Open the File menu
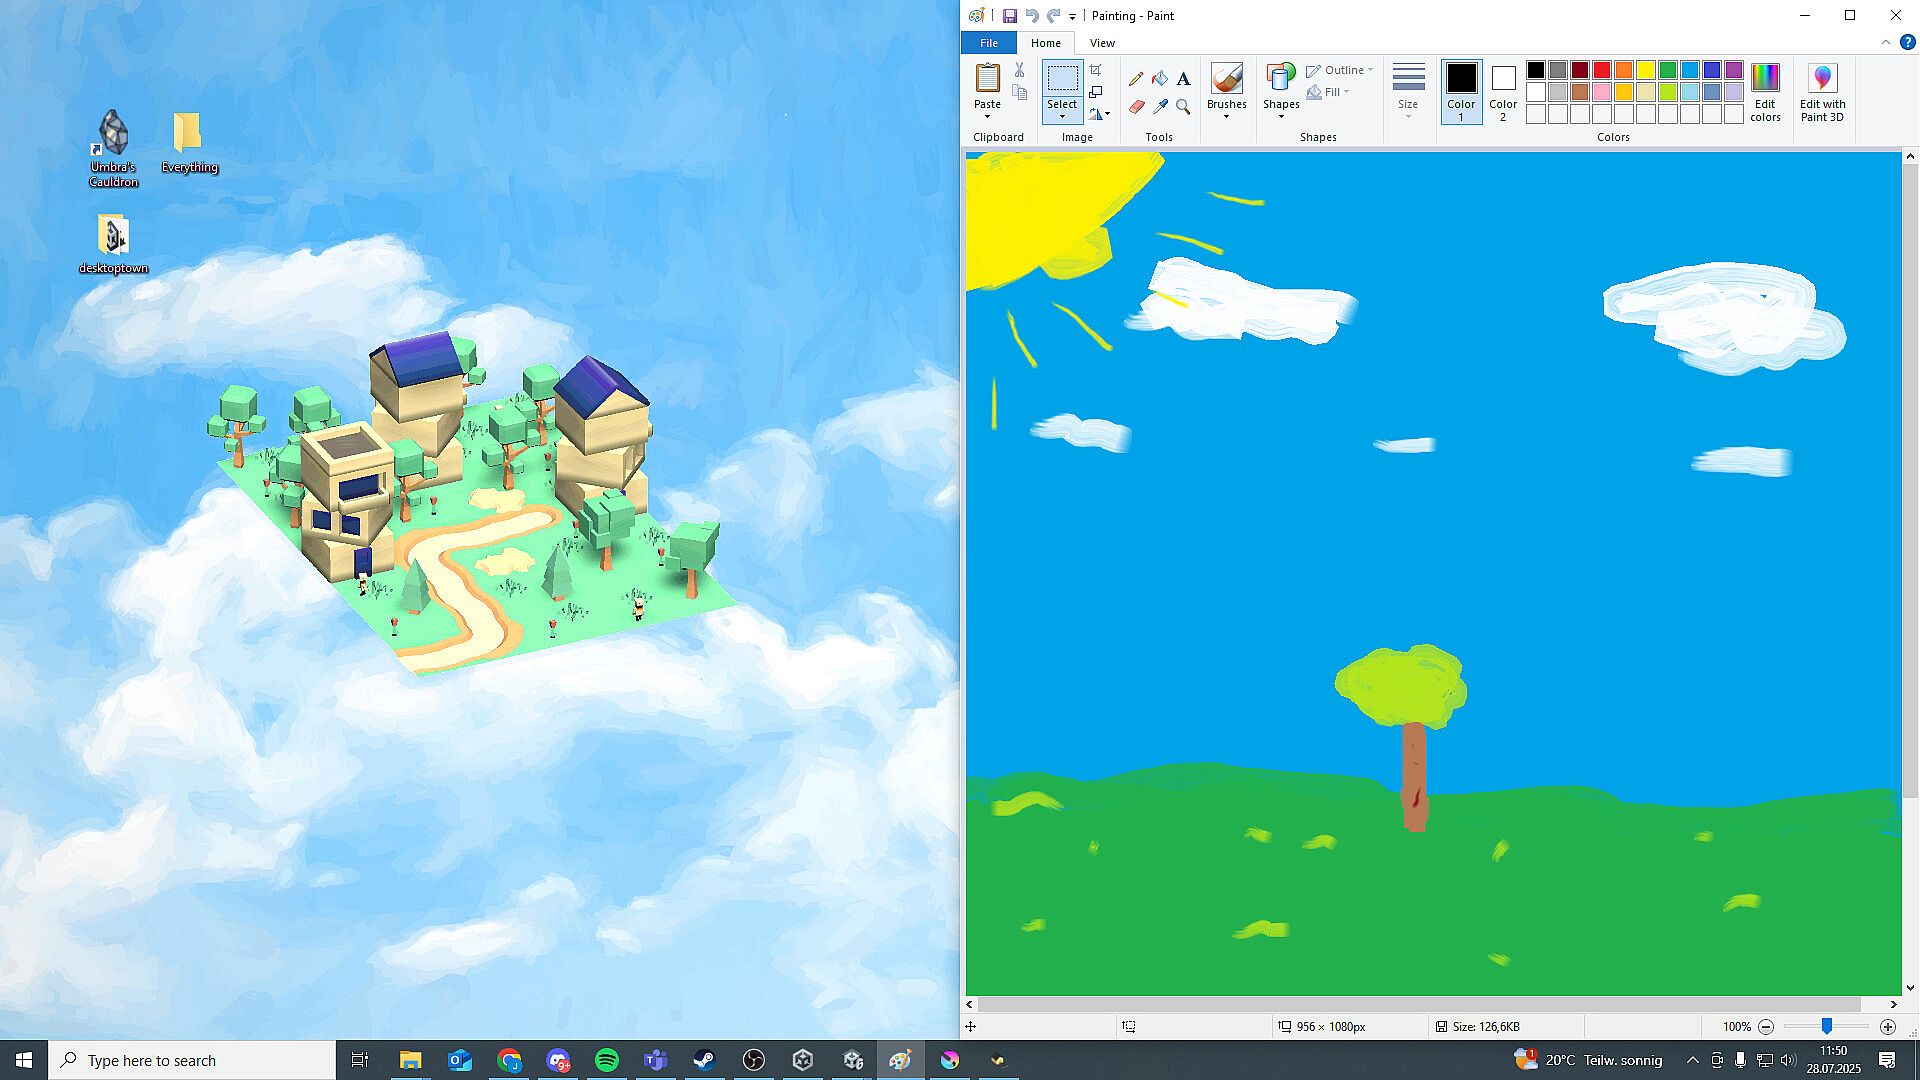Viewport: 1920px width, 1080px height. [x=988, y=43]
